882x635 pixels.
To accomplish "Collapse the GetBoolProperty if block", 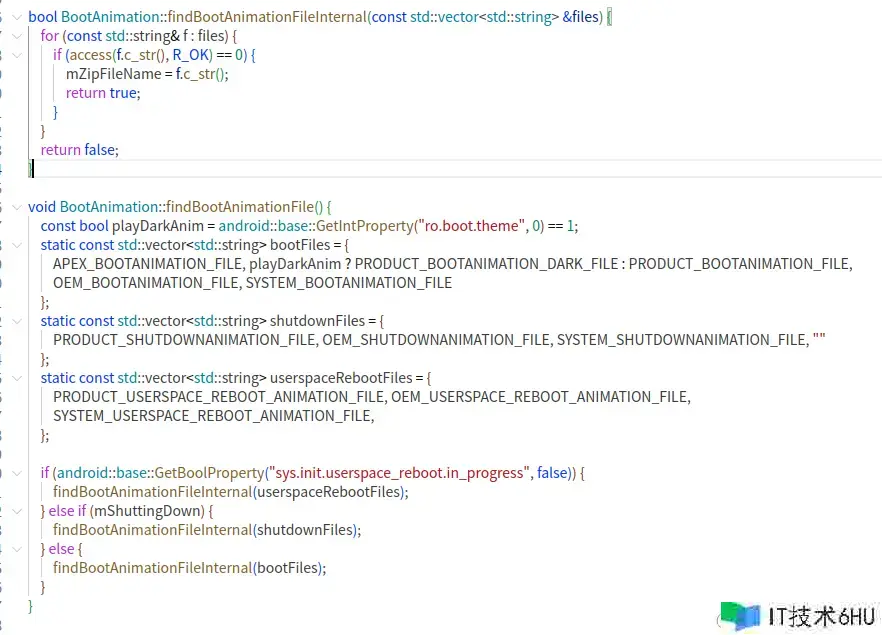I will coord(17,473).
